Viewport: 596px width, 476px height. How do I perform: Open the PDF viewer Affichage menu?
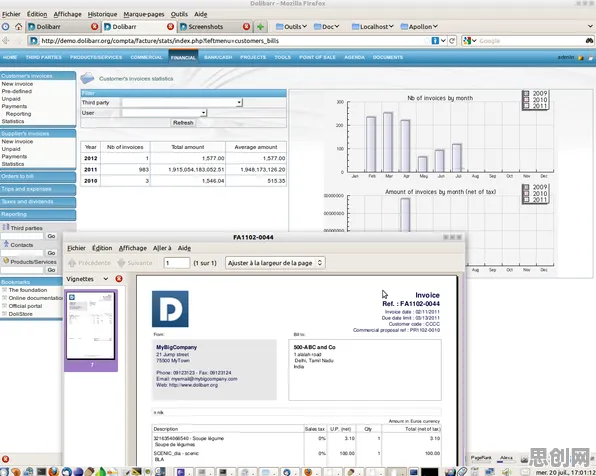point(133,248)
